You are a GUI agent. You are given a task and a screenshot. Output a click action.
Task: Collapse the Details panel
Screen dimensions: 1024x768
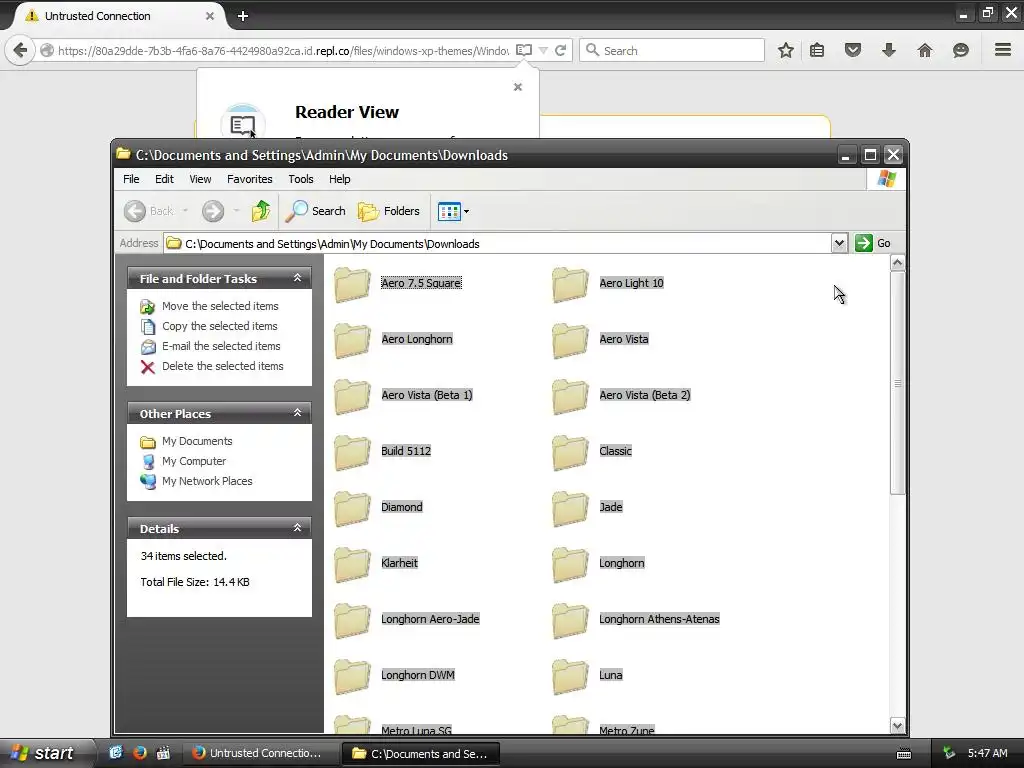(x=297, y=528)
